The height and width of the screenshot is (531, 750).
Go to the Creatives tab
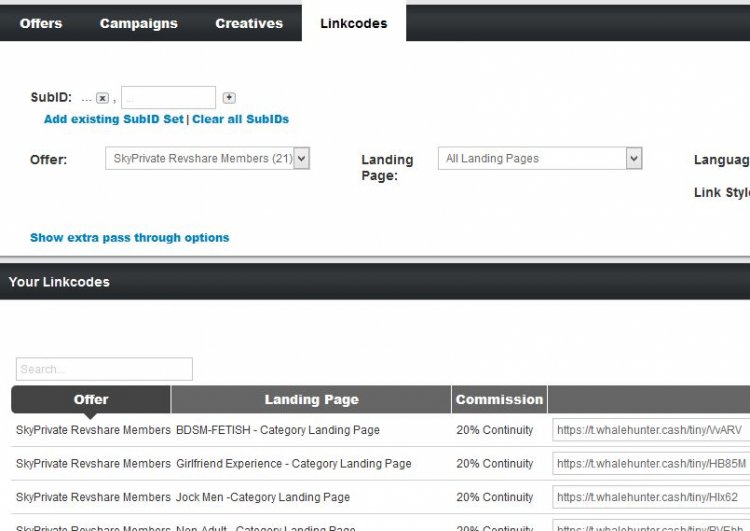249,23
